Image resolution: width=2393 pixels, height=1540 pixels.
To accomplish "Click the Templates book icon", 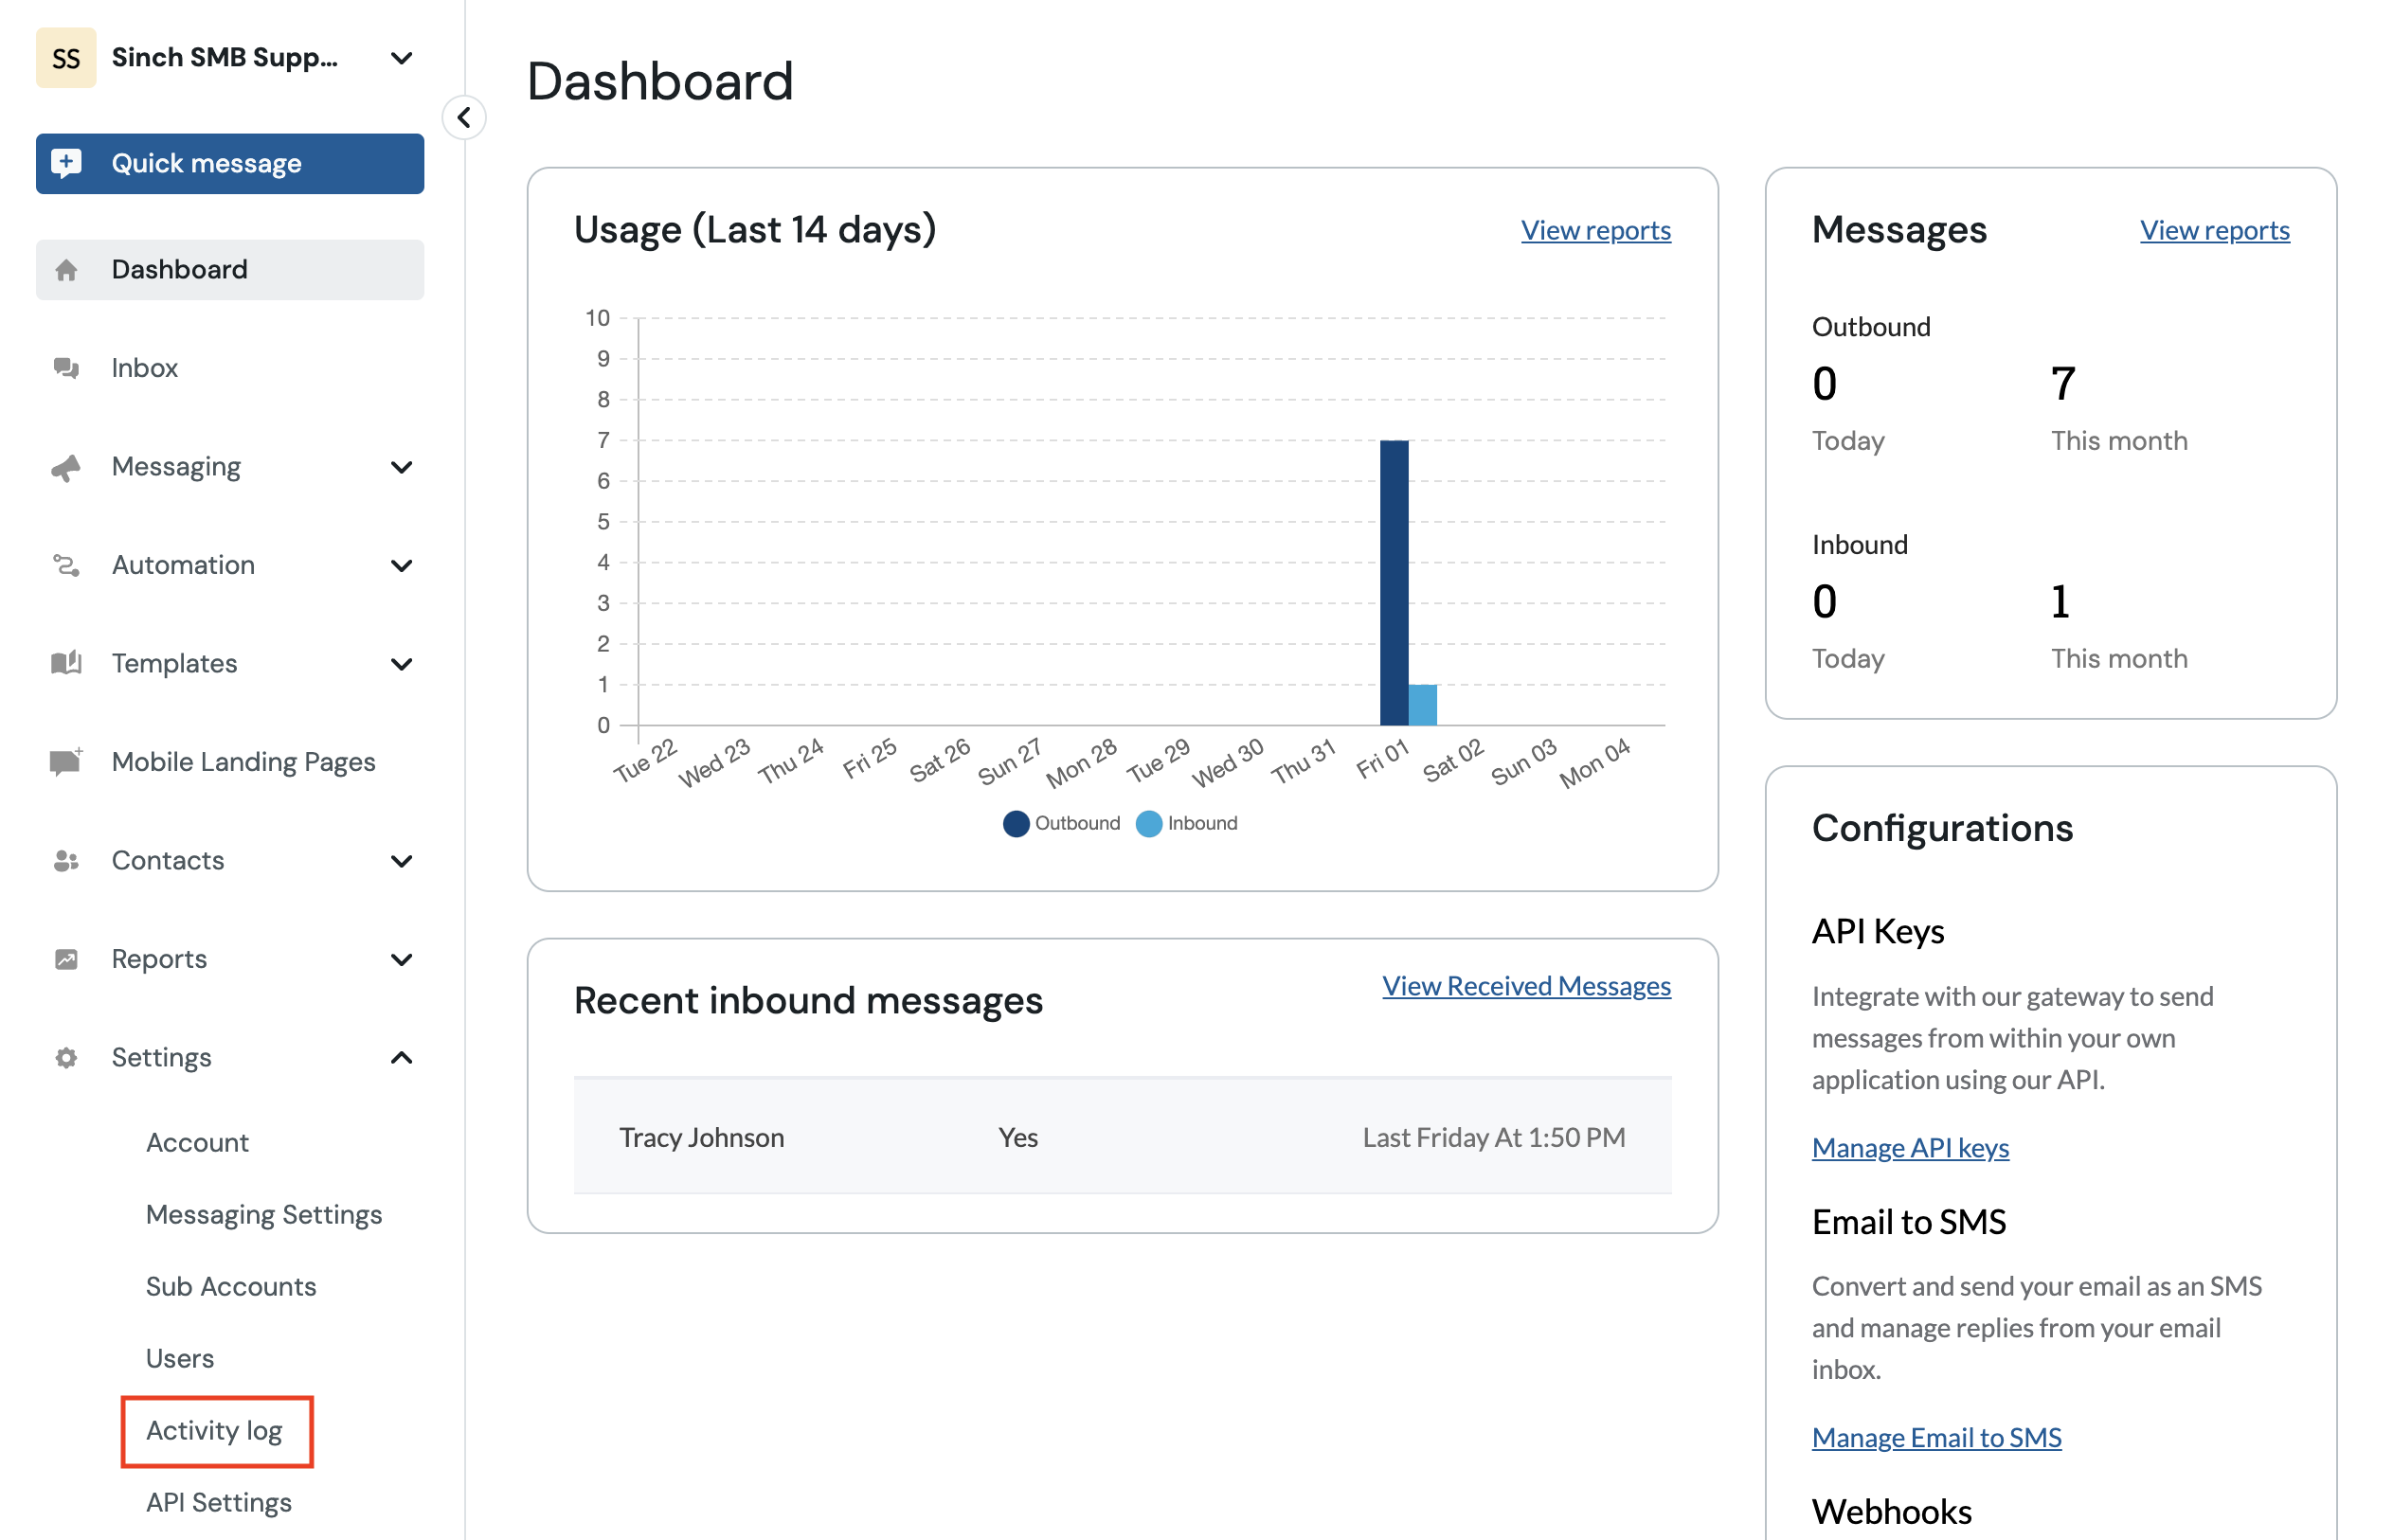I will [66, 663].
